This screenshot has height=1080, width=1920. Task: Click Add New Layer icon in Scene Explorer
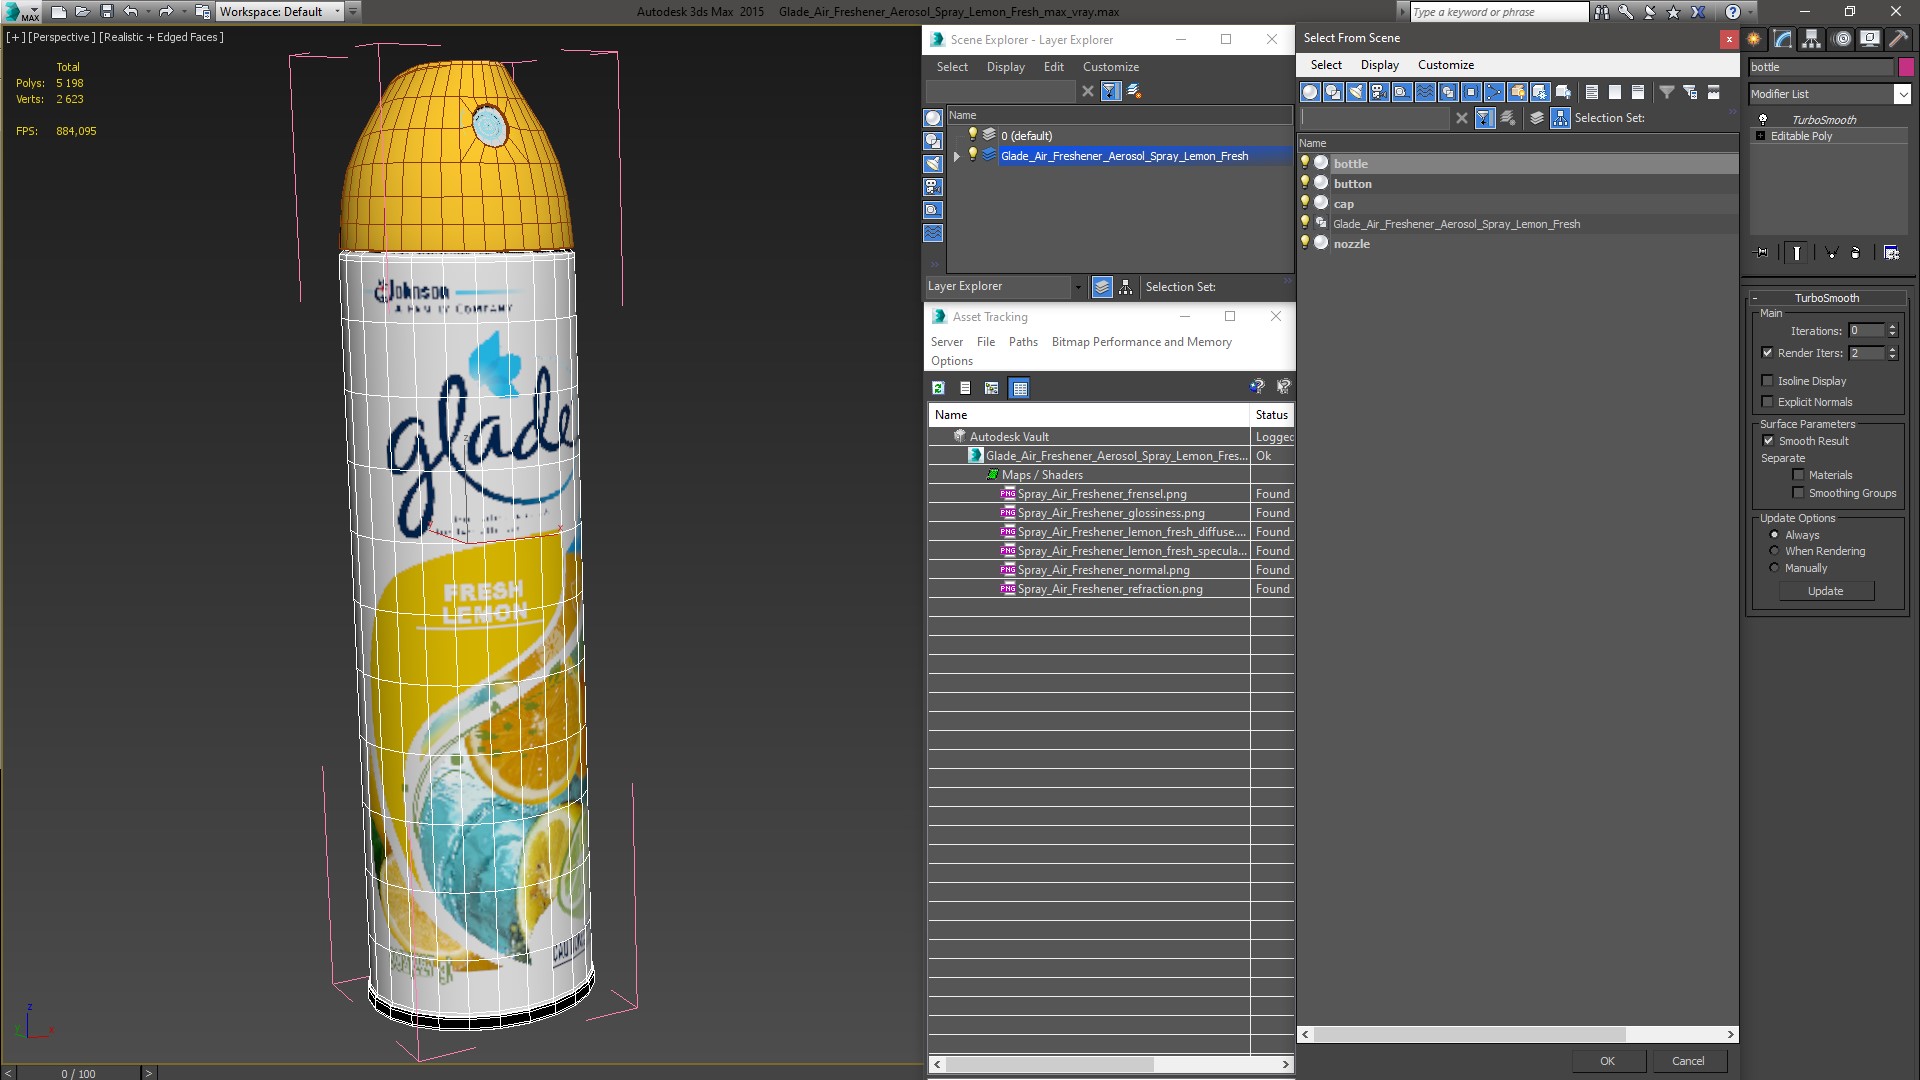(x=1134, y=91)
